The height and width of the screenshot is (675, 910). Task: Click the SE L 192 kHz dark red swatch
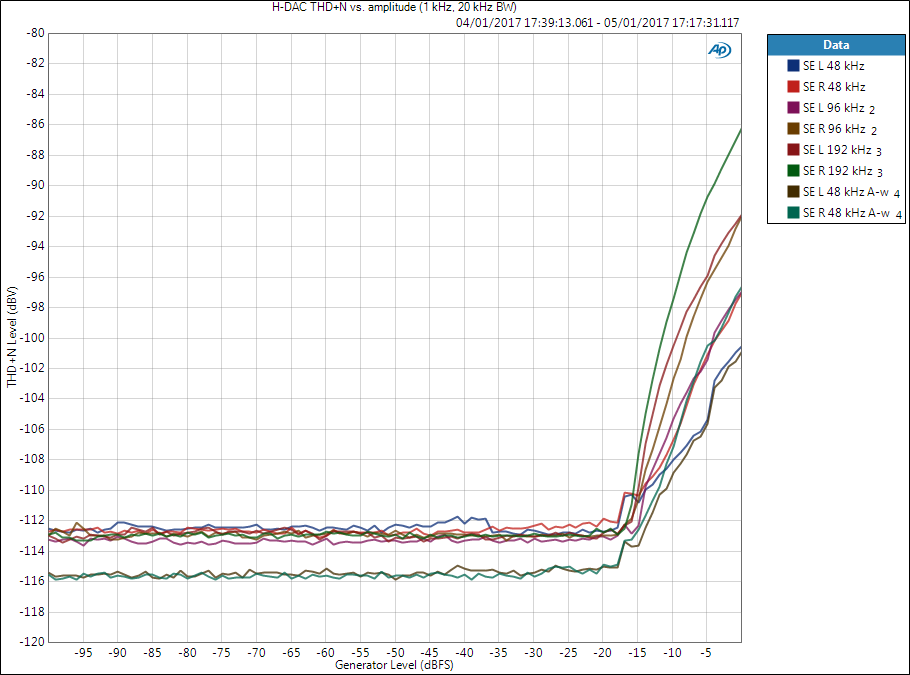pyautogui.click(x=793, y=150)
